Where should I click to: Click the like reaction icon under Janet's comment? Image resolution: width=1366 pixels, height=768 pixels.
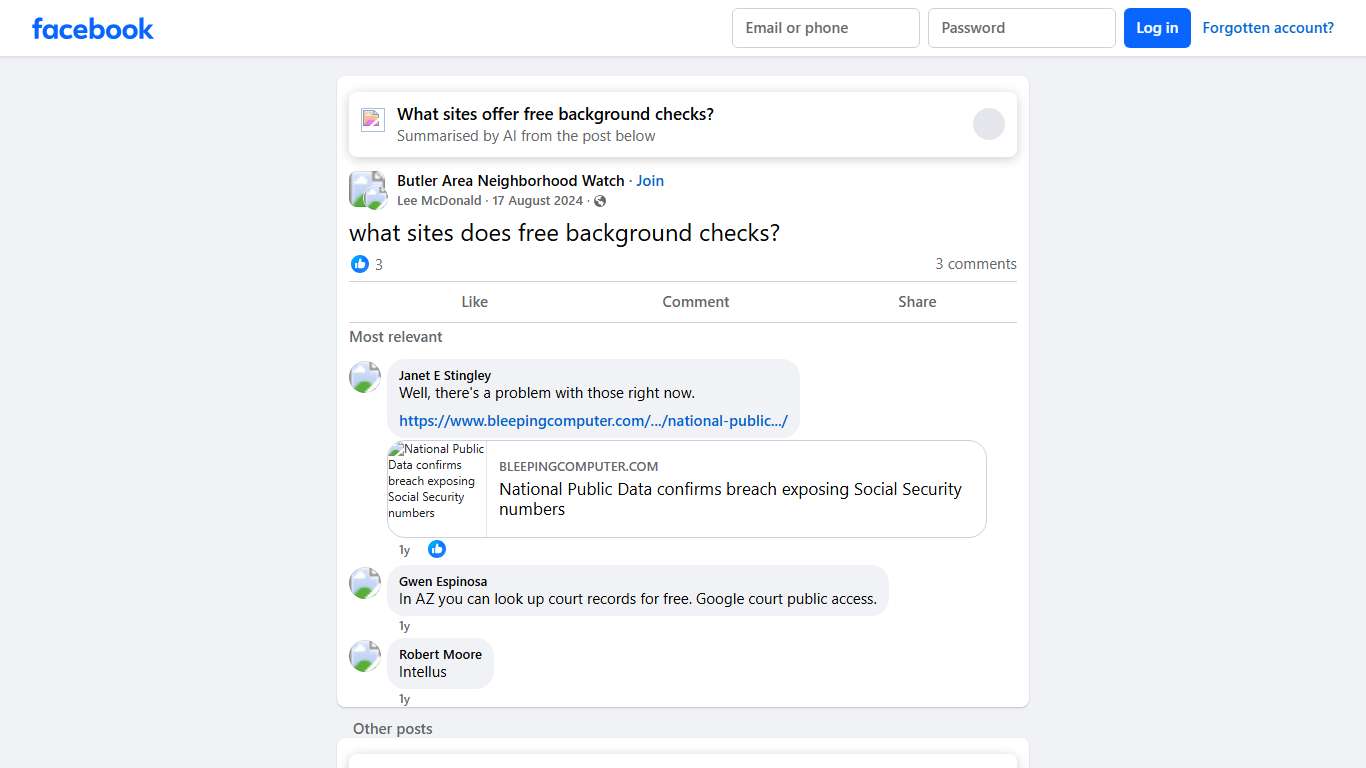click(x=436, y=549)
